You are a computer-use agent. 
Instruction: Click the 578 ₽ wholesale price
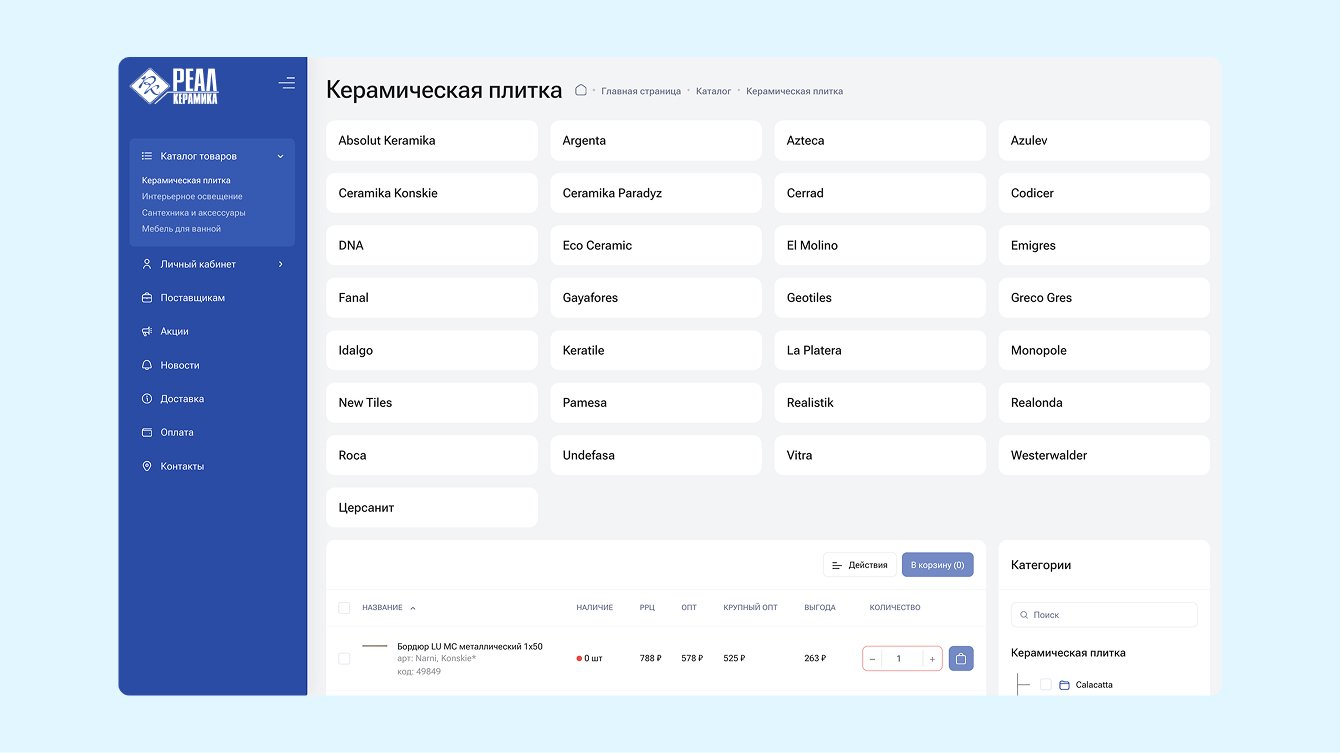click(x=692, y=659)
